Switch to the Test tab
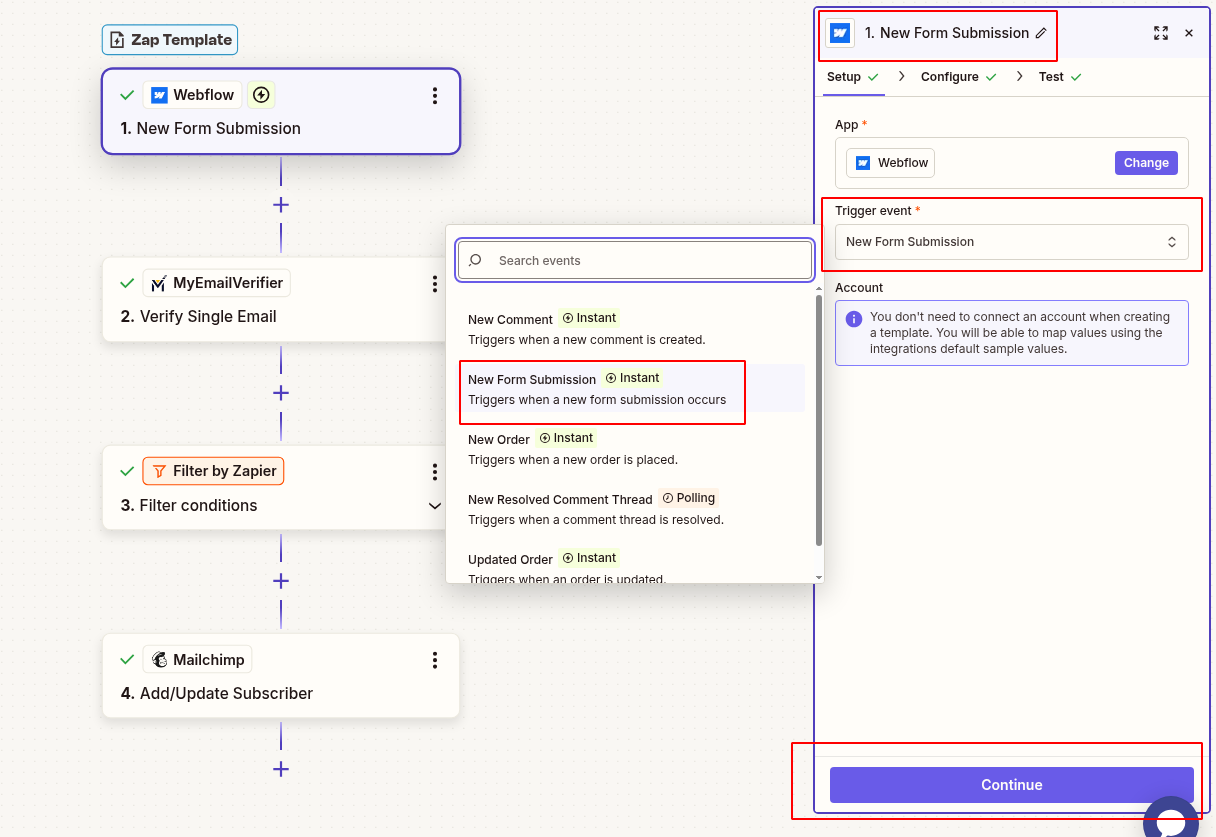This screenshot has width=1216, height=837. point(1051,76)
